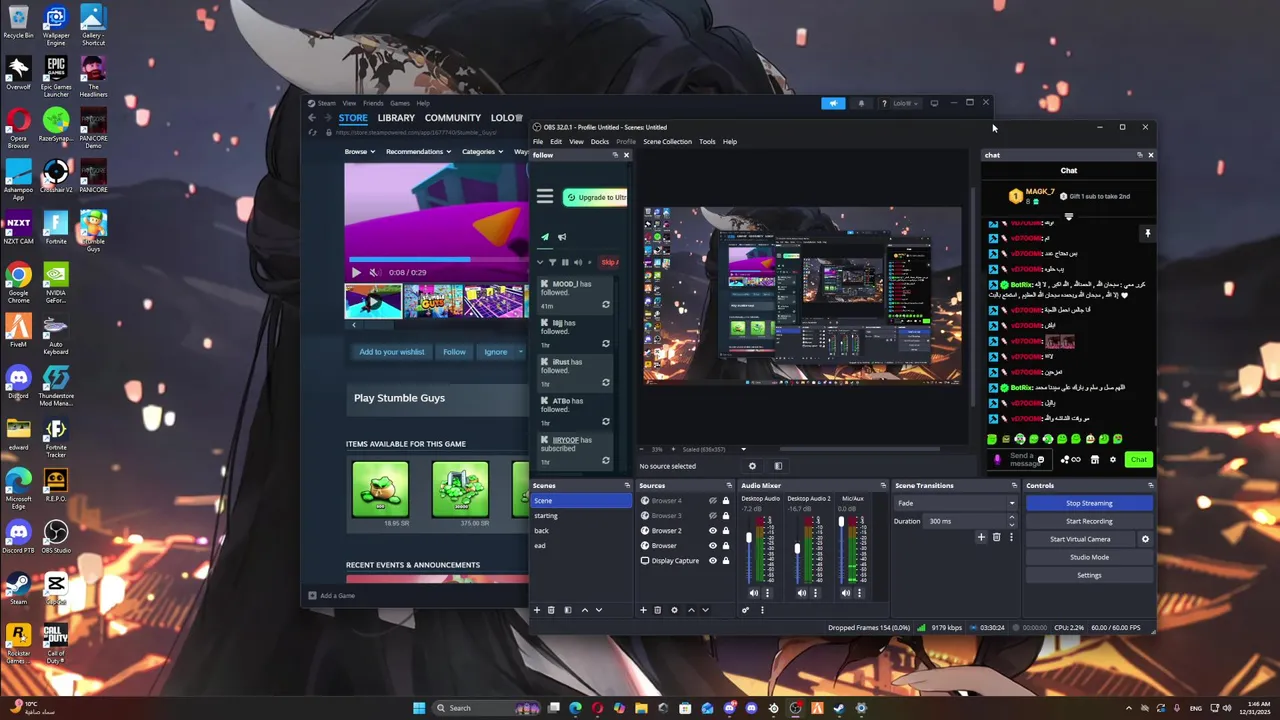Open OBS Scene Collection menu
This screenshot has width=1280, height=720.
click(x=667, y=142)
